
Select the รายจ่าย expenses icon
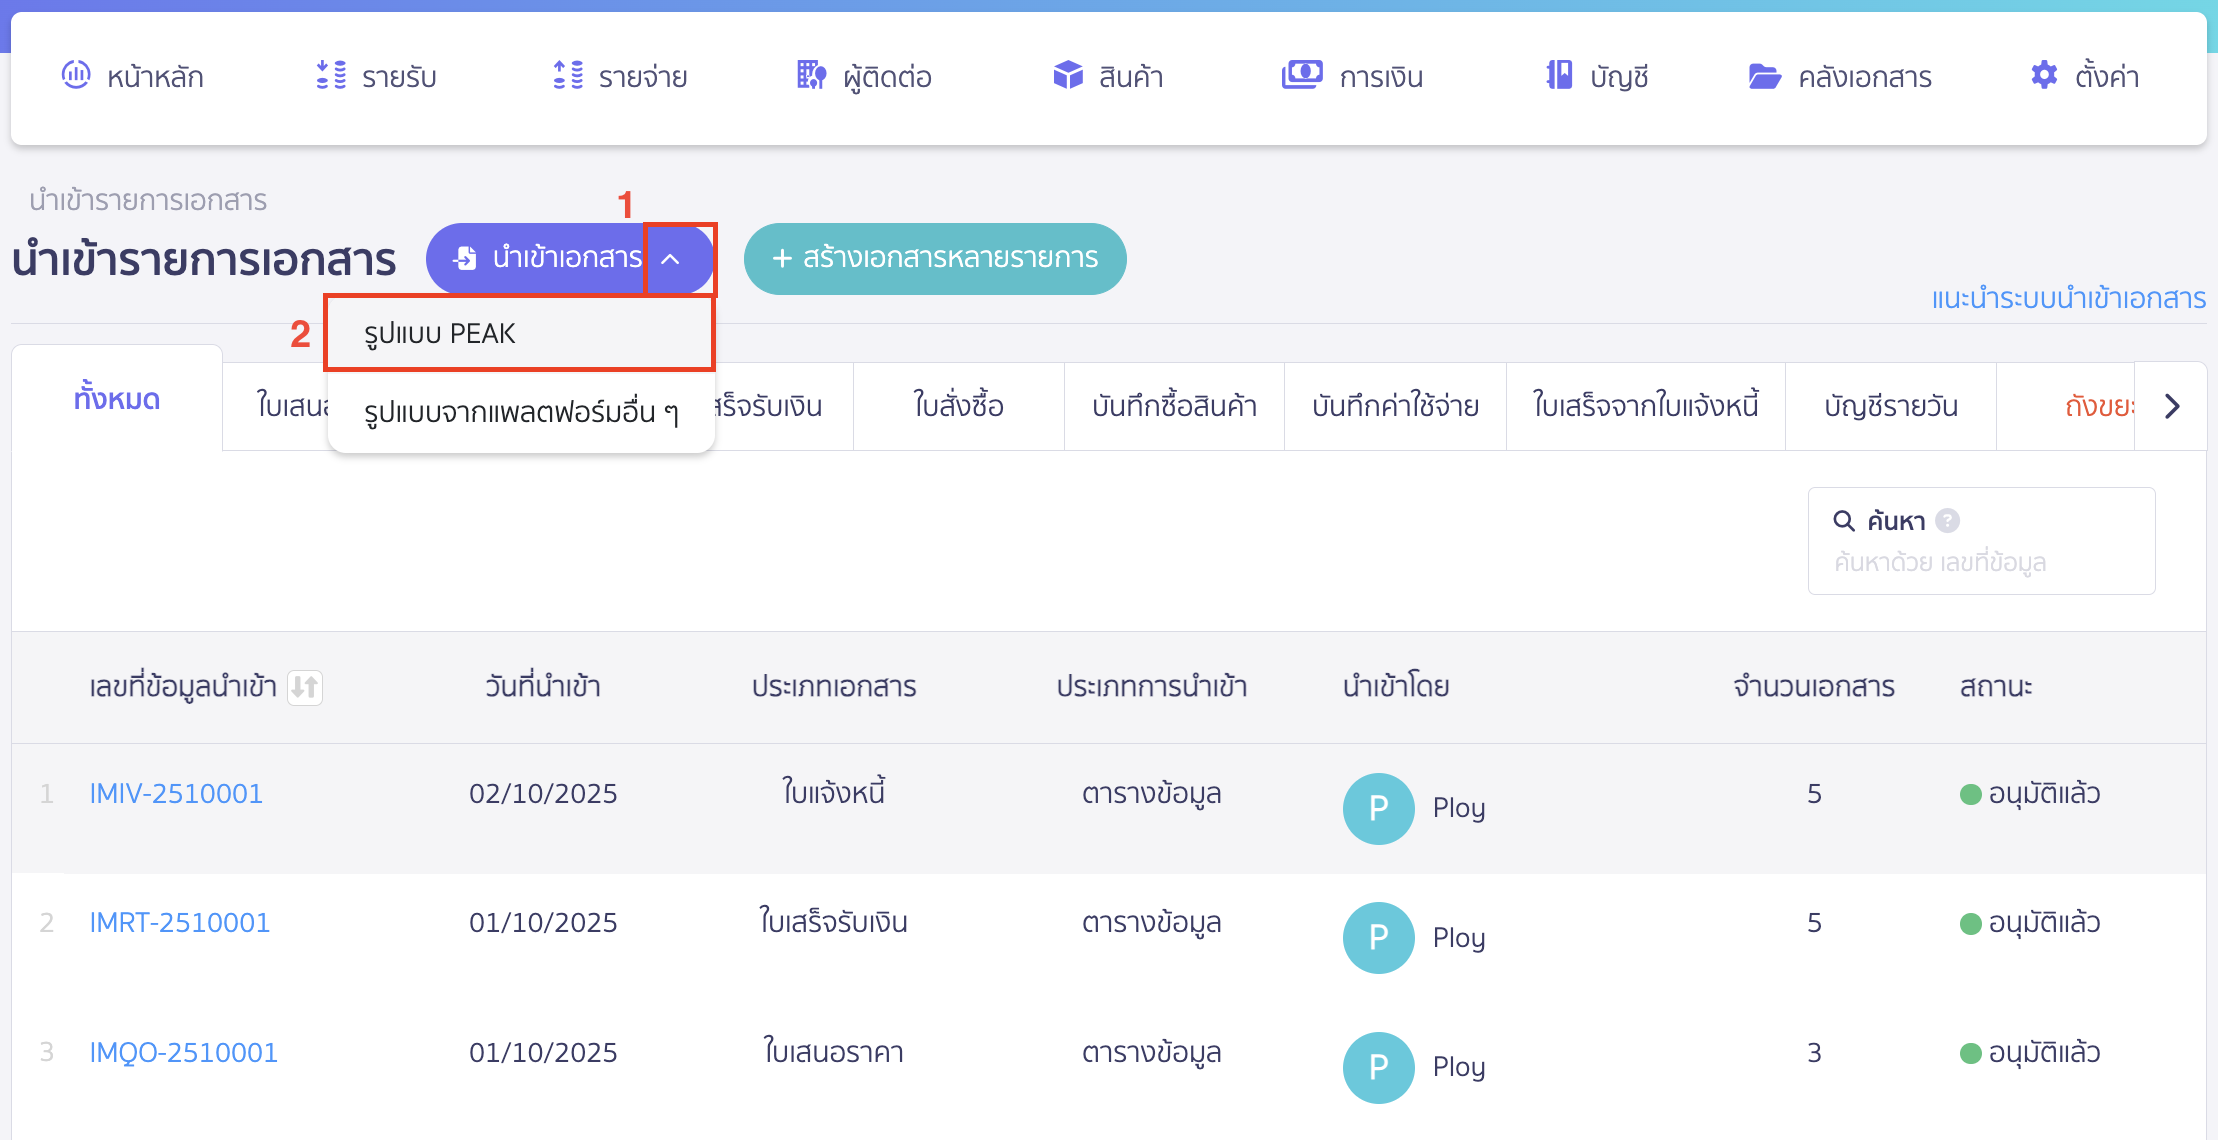click(566, 75)
